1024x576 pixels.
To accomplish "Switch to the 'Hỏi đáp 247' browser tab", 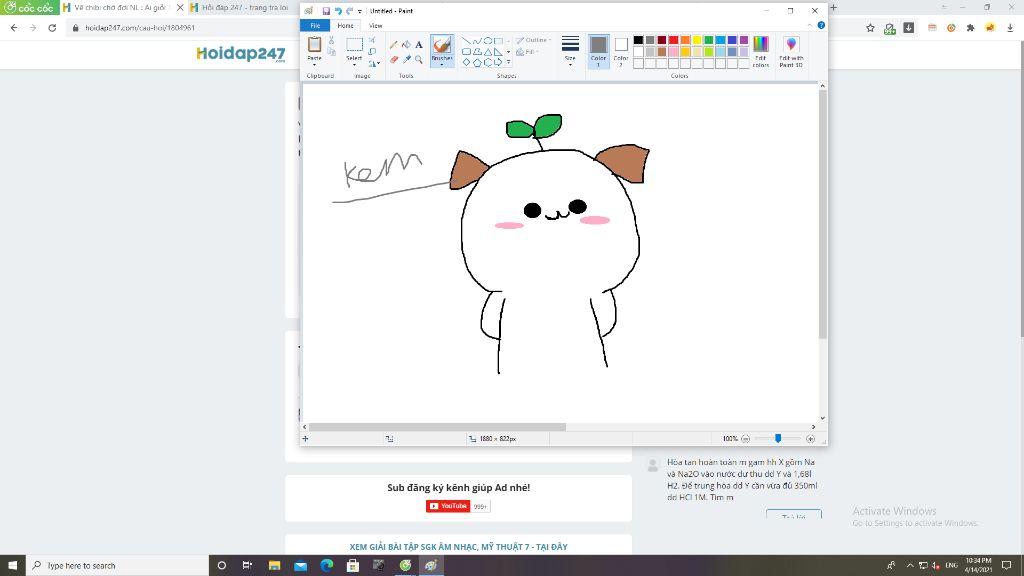I will pyautogui.click(x=242, y=8).
